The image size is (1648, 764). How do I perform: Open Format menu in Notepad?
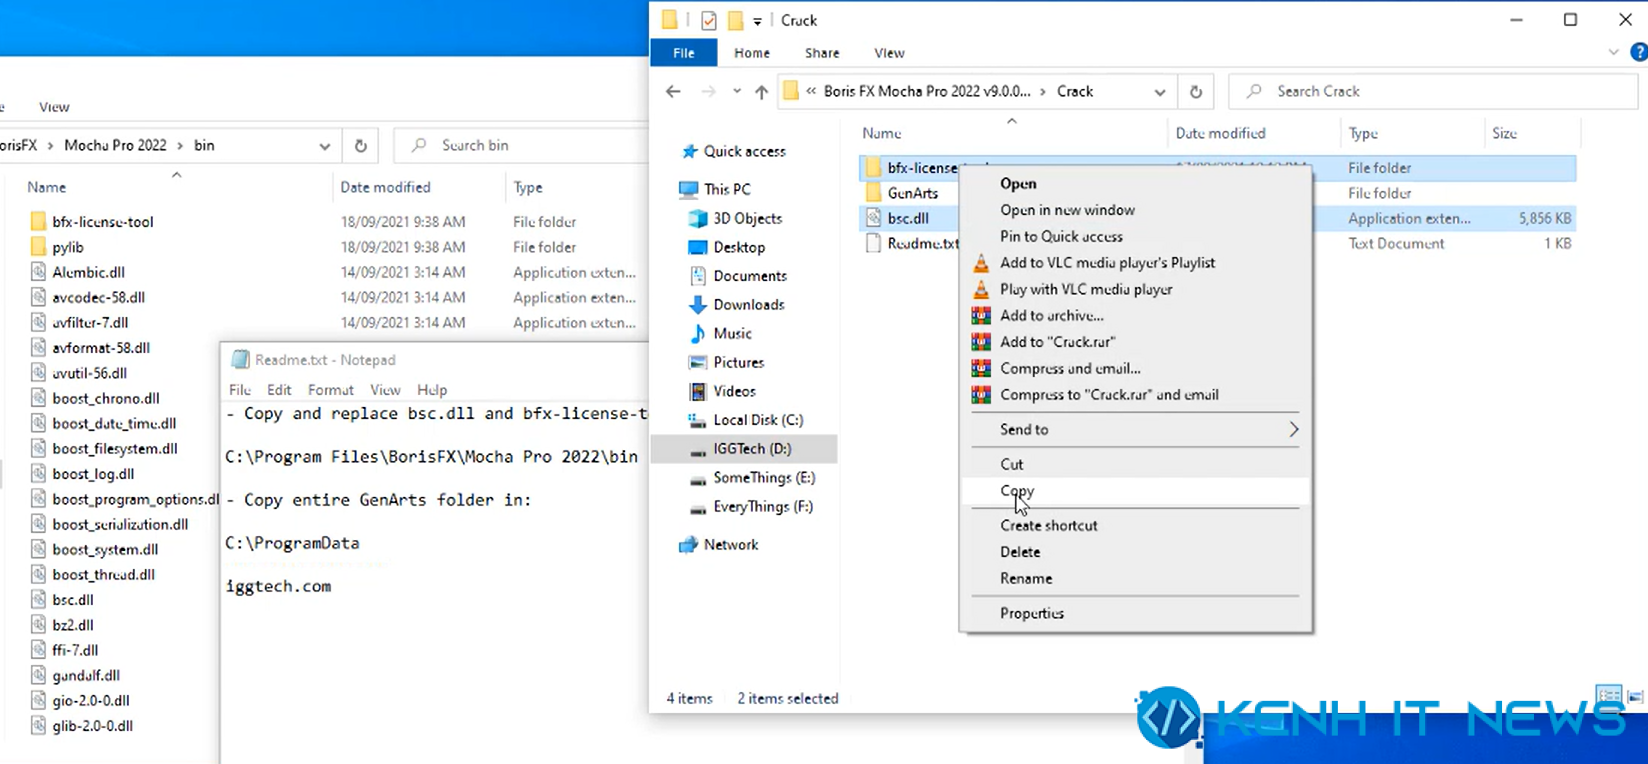pyautogui.click(x=330, y=390)
